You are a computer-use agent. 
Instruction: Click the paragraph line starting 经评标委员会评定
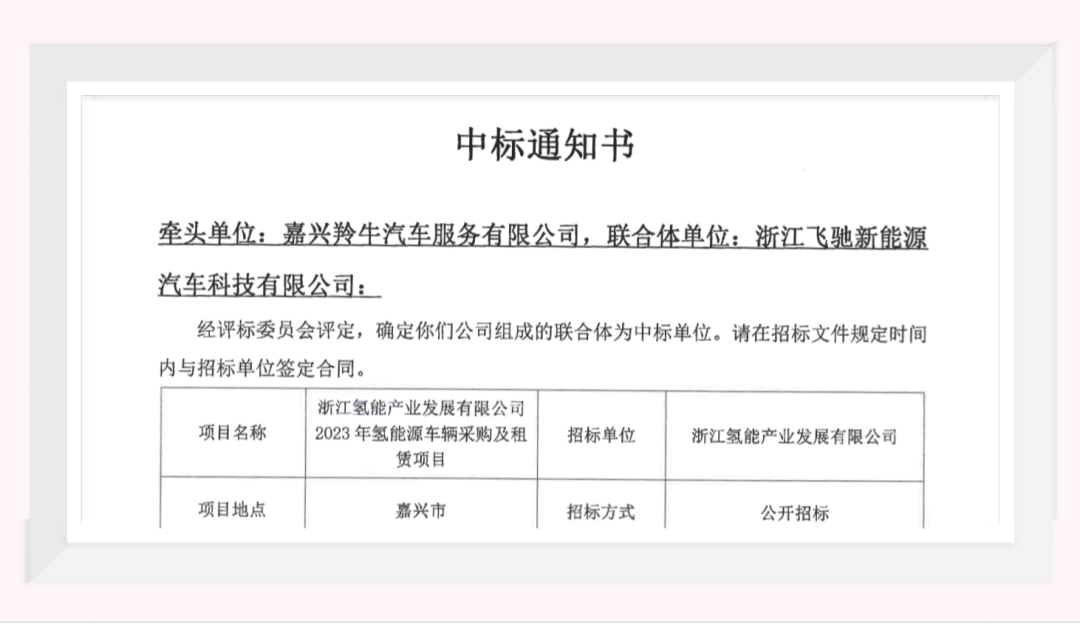point(562,333)
